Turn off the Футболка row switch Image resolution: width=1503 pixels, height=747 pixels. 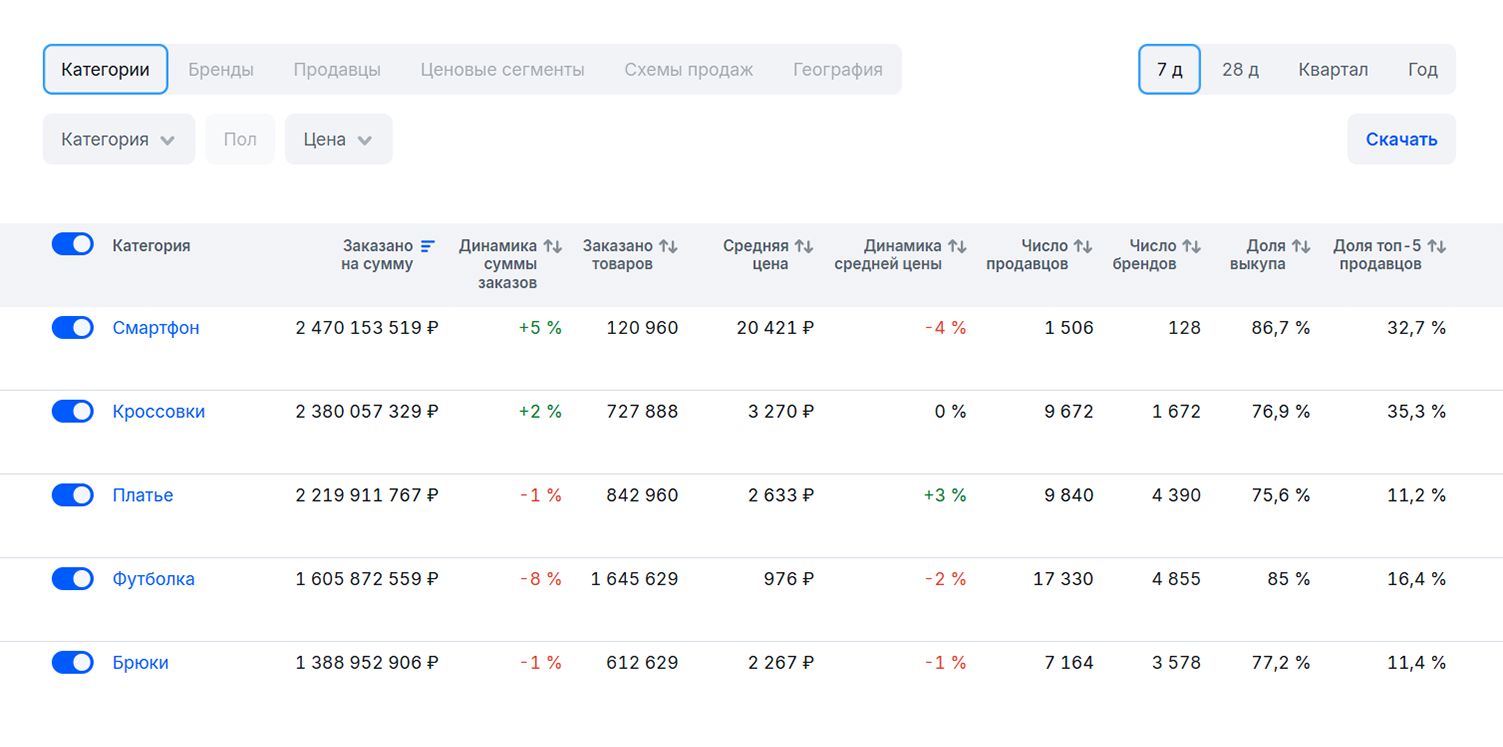(73, 579)
